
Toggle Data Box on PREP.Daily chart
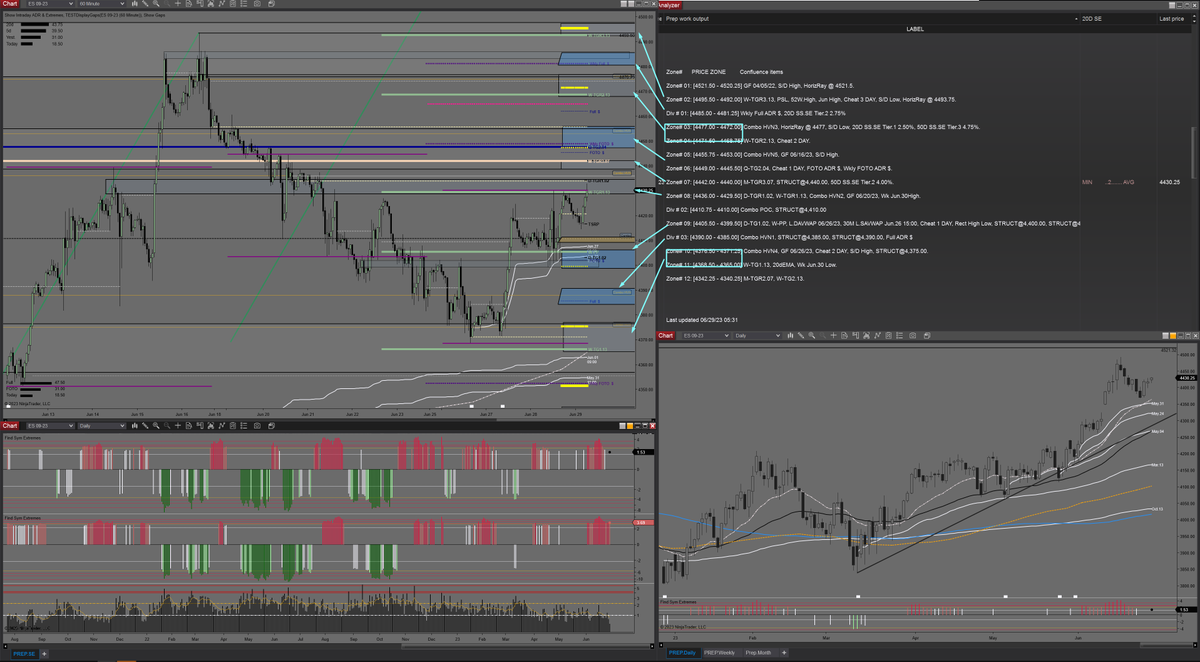pyautogui.click(x=844, y=335)
